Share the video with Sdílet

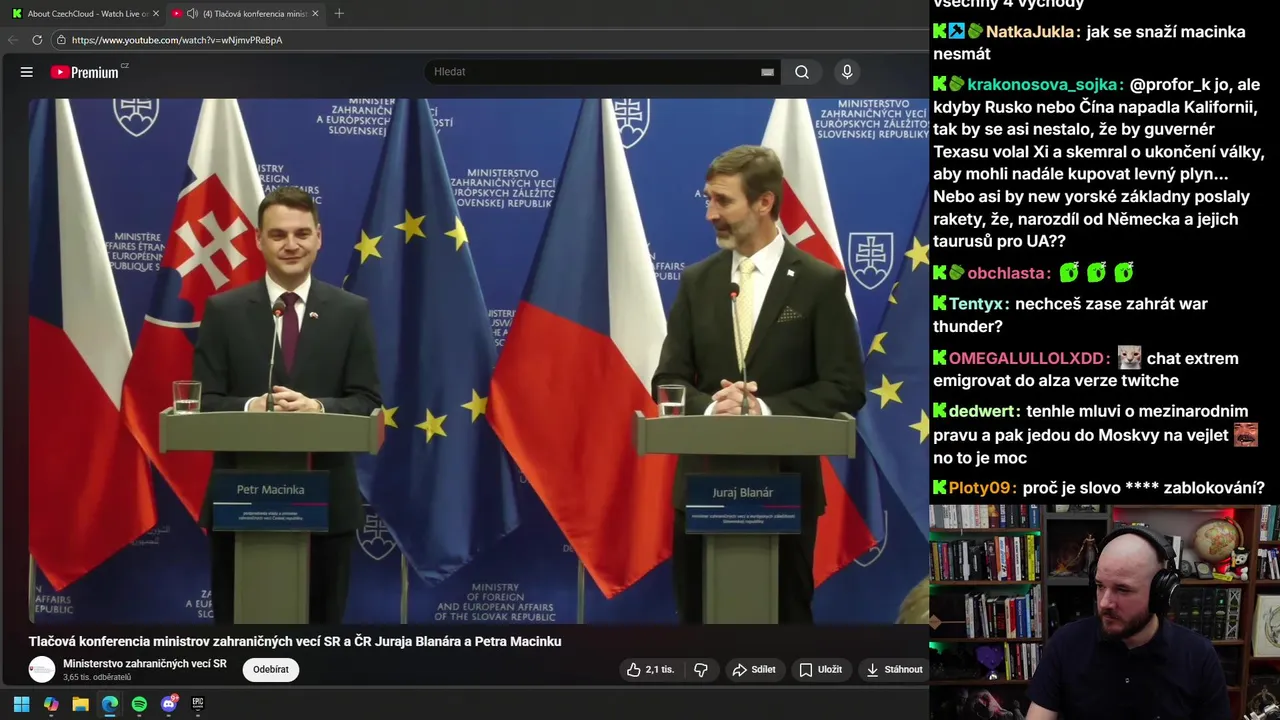754,670
